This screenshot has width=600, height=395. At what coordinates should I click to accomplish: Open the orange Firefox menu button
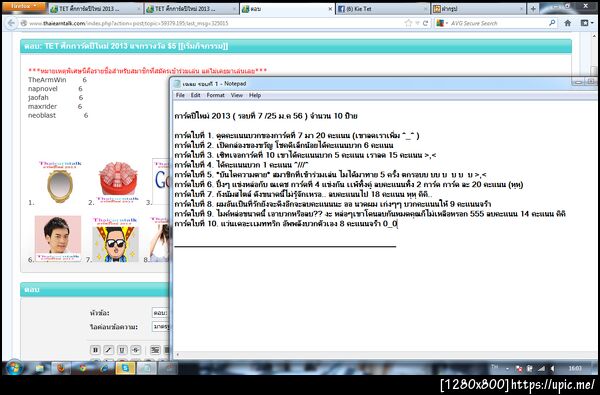click(x=24, y=7)
